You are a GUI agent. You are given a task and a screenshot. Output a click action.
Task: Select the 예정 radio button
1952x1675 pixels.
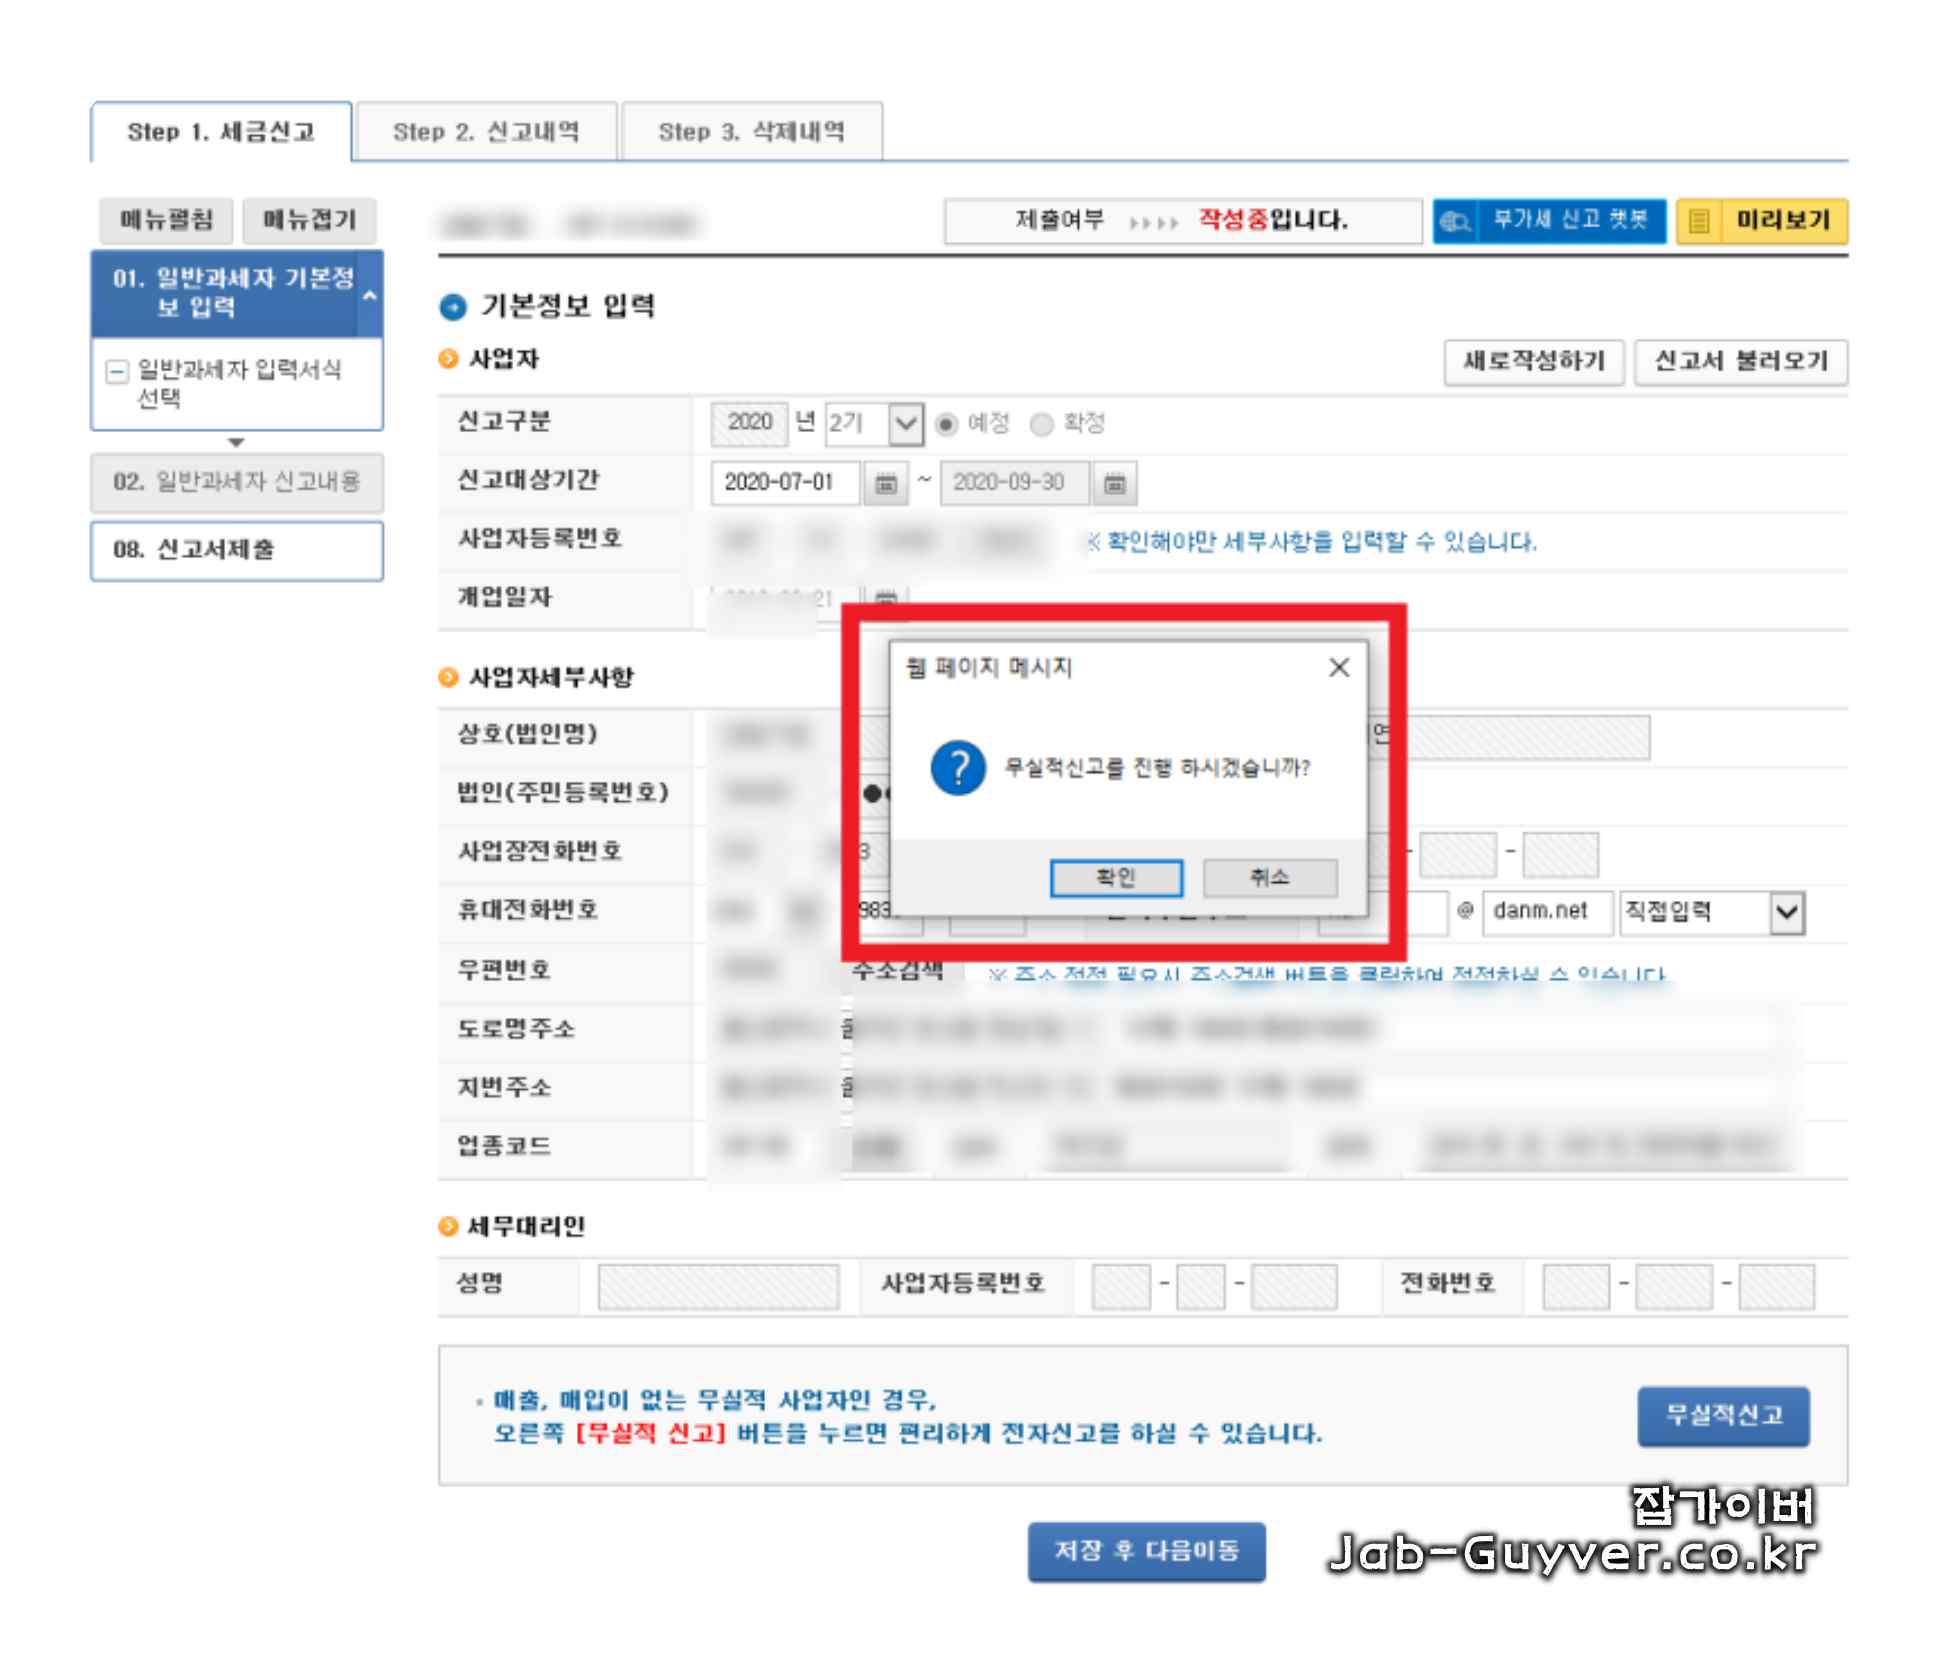click(946, 424)
